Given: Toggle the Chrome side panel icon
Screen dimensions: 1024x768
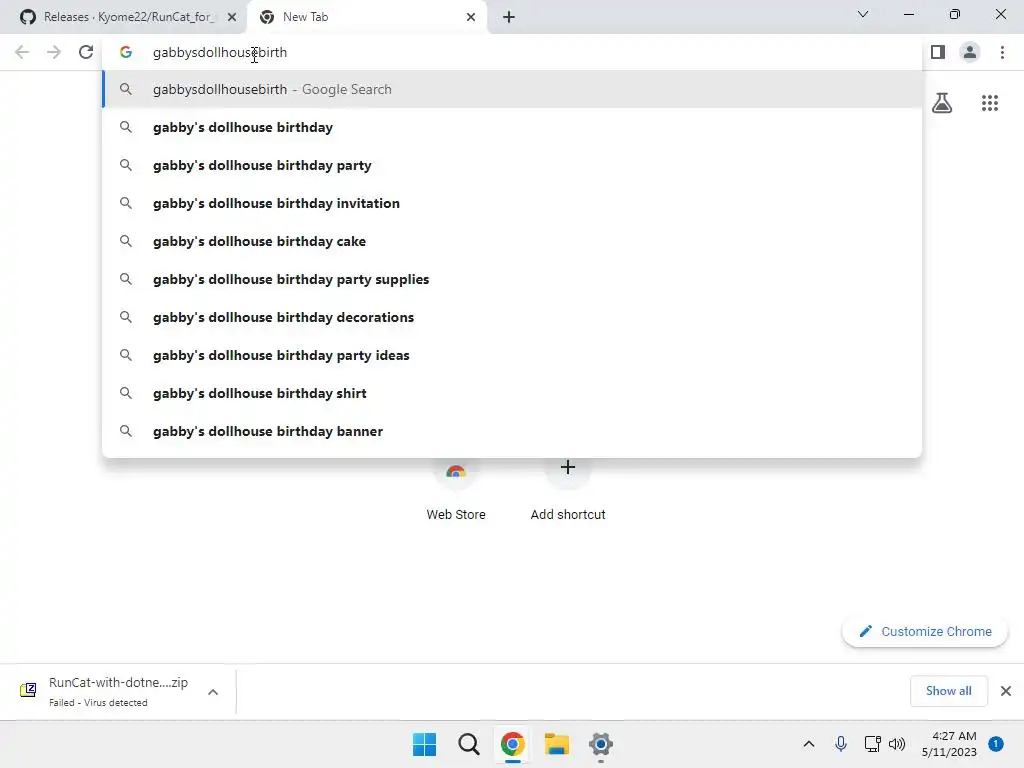Looking at the screenshot, I should pyautogui.click(x=938, y=52).
